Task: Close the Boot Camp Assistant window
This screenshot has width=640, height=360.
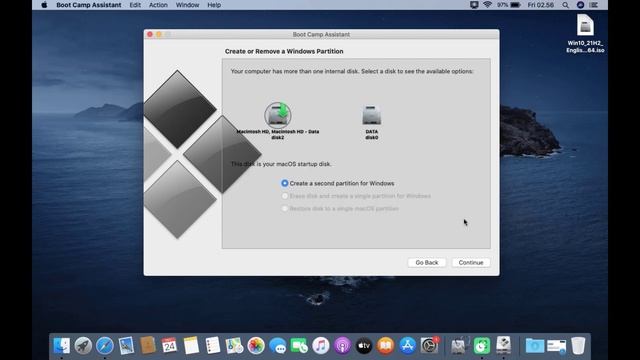Action: (x=150, y=34)
